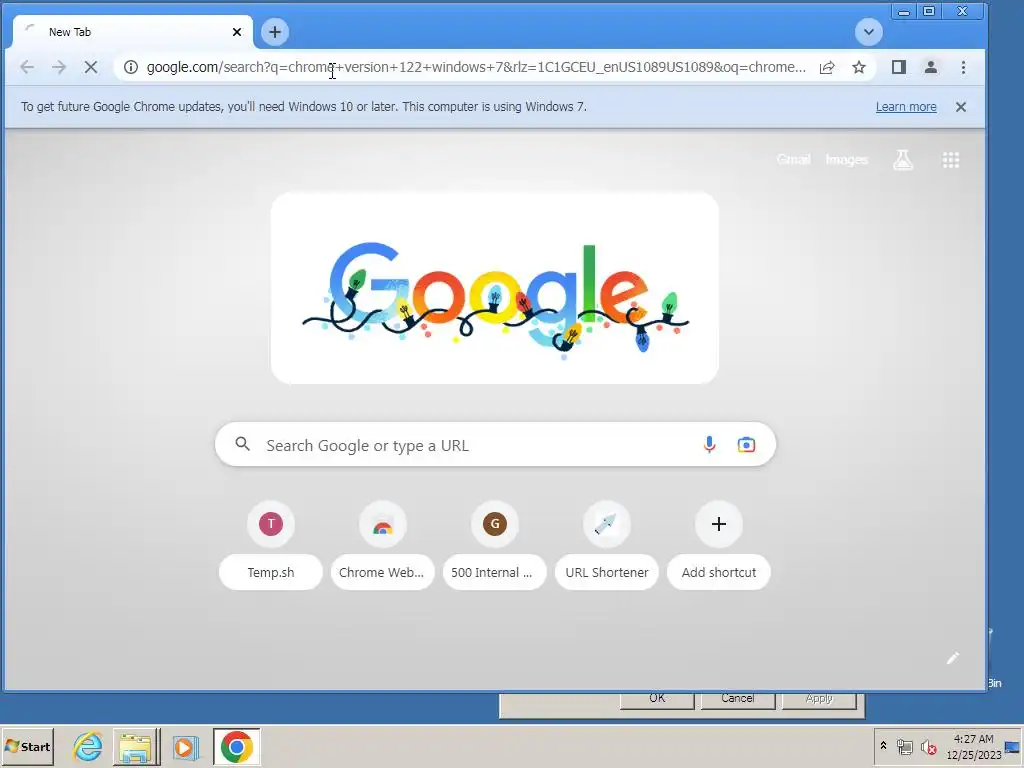The image size is (1024, 768).
Task: Open Images link
Action: coord(846,159)
